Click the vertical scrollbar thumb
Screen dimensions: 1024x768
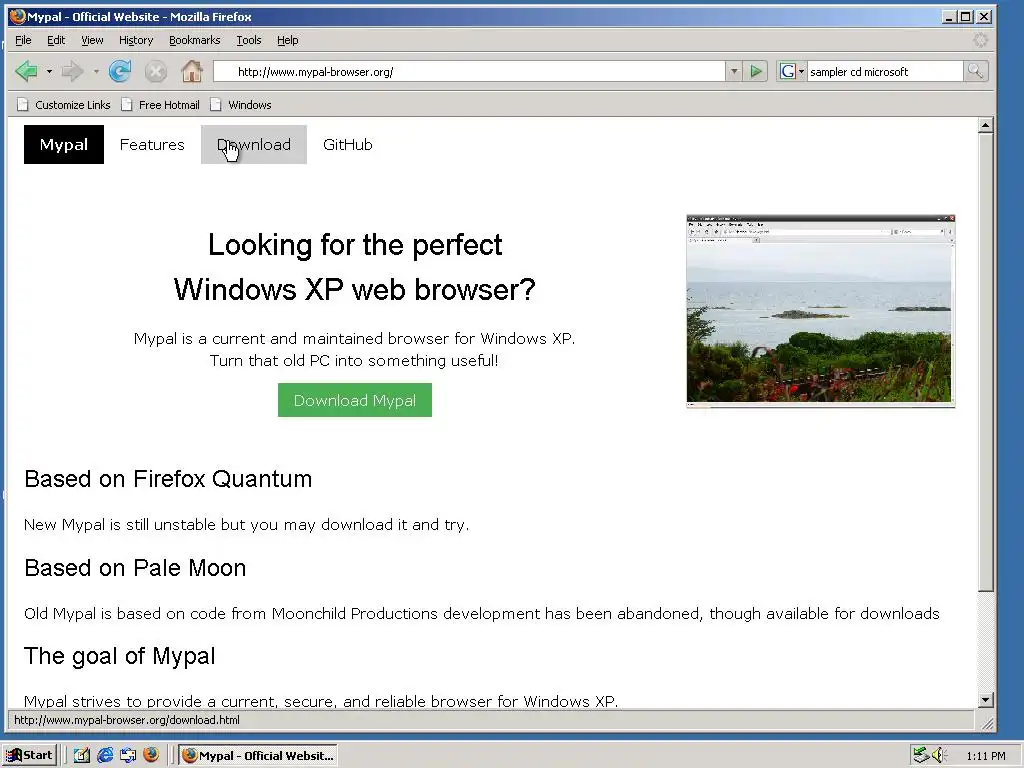tap(986, 362)
